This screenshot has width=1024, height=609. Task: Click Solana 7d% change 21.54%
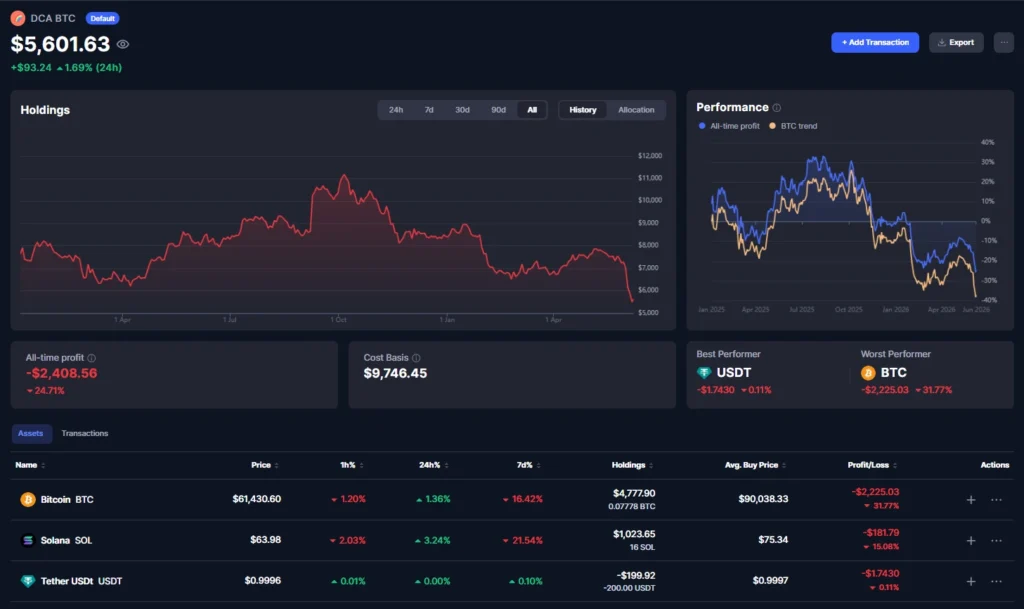pos(522,540)
